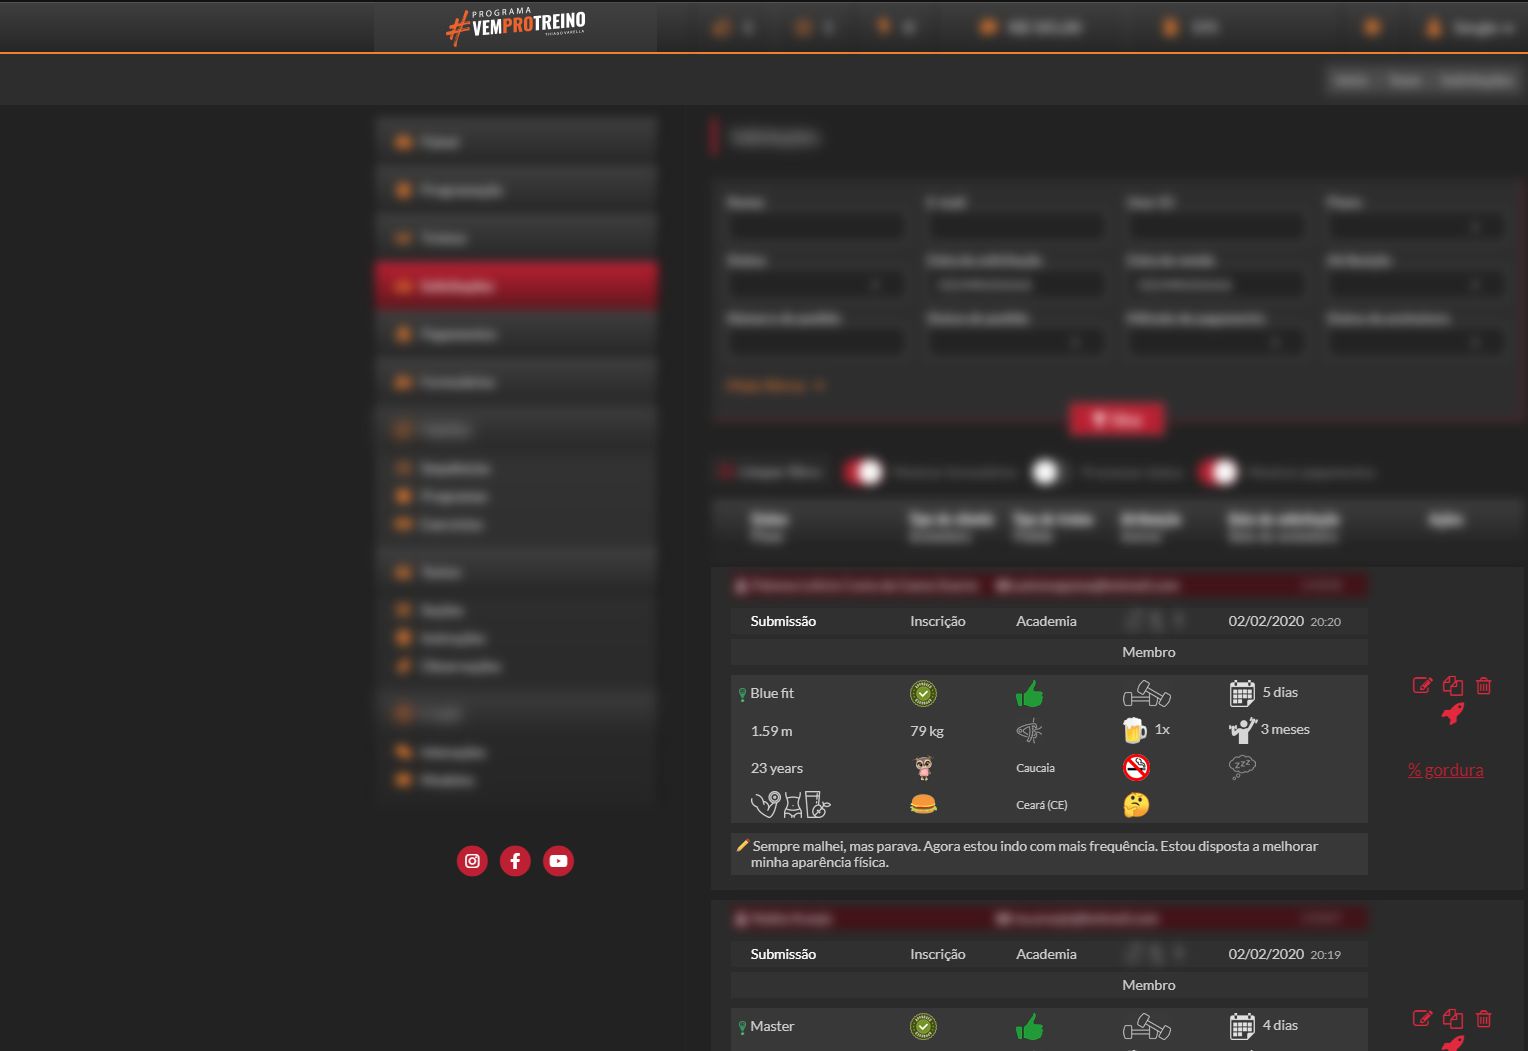Click 'Master' gym name
Screen dimensions: 1528x1051
click(772, 1026)
